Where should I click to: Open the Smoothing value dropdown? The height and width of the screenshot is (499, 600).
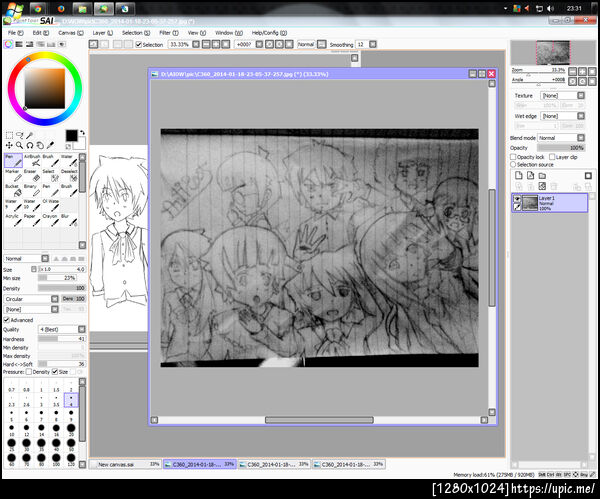click(x=366, y=44)
